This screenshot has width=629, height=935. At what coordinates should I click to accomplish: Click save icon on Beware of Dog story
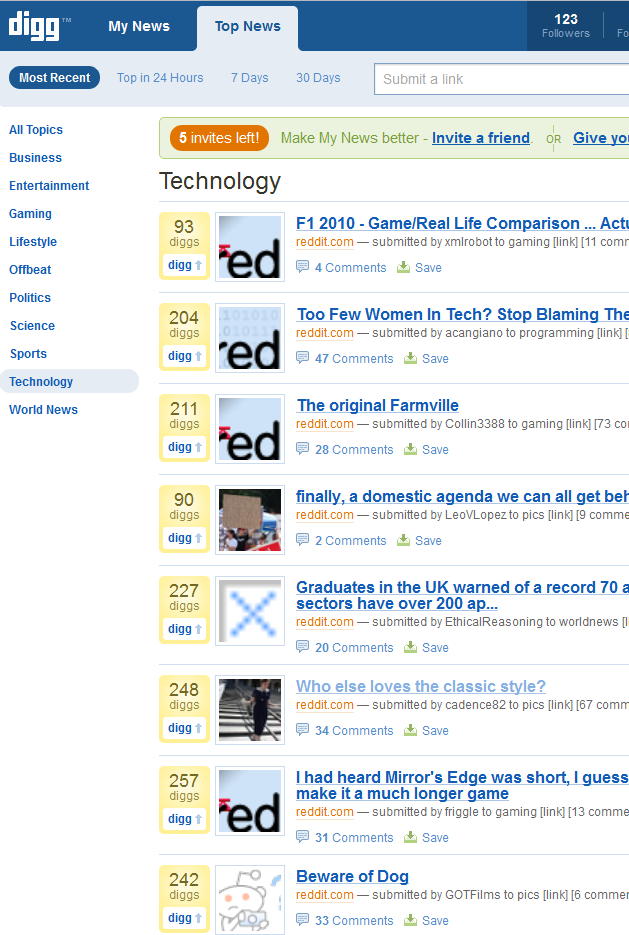pyautogui.click(x=411, y=920)
